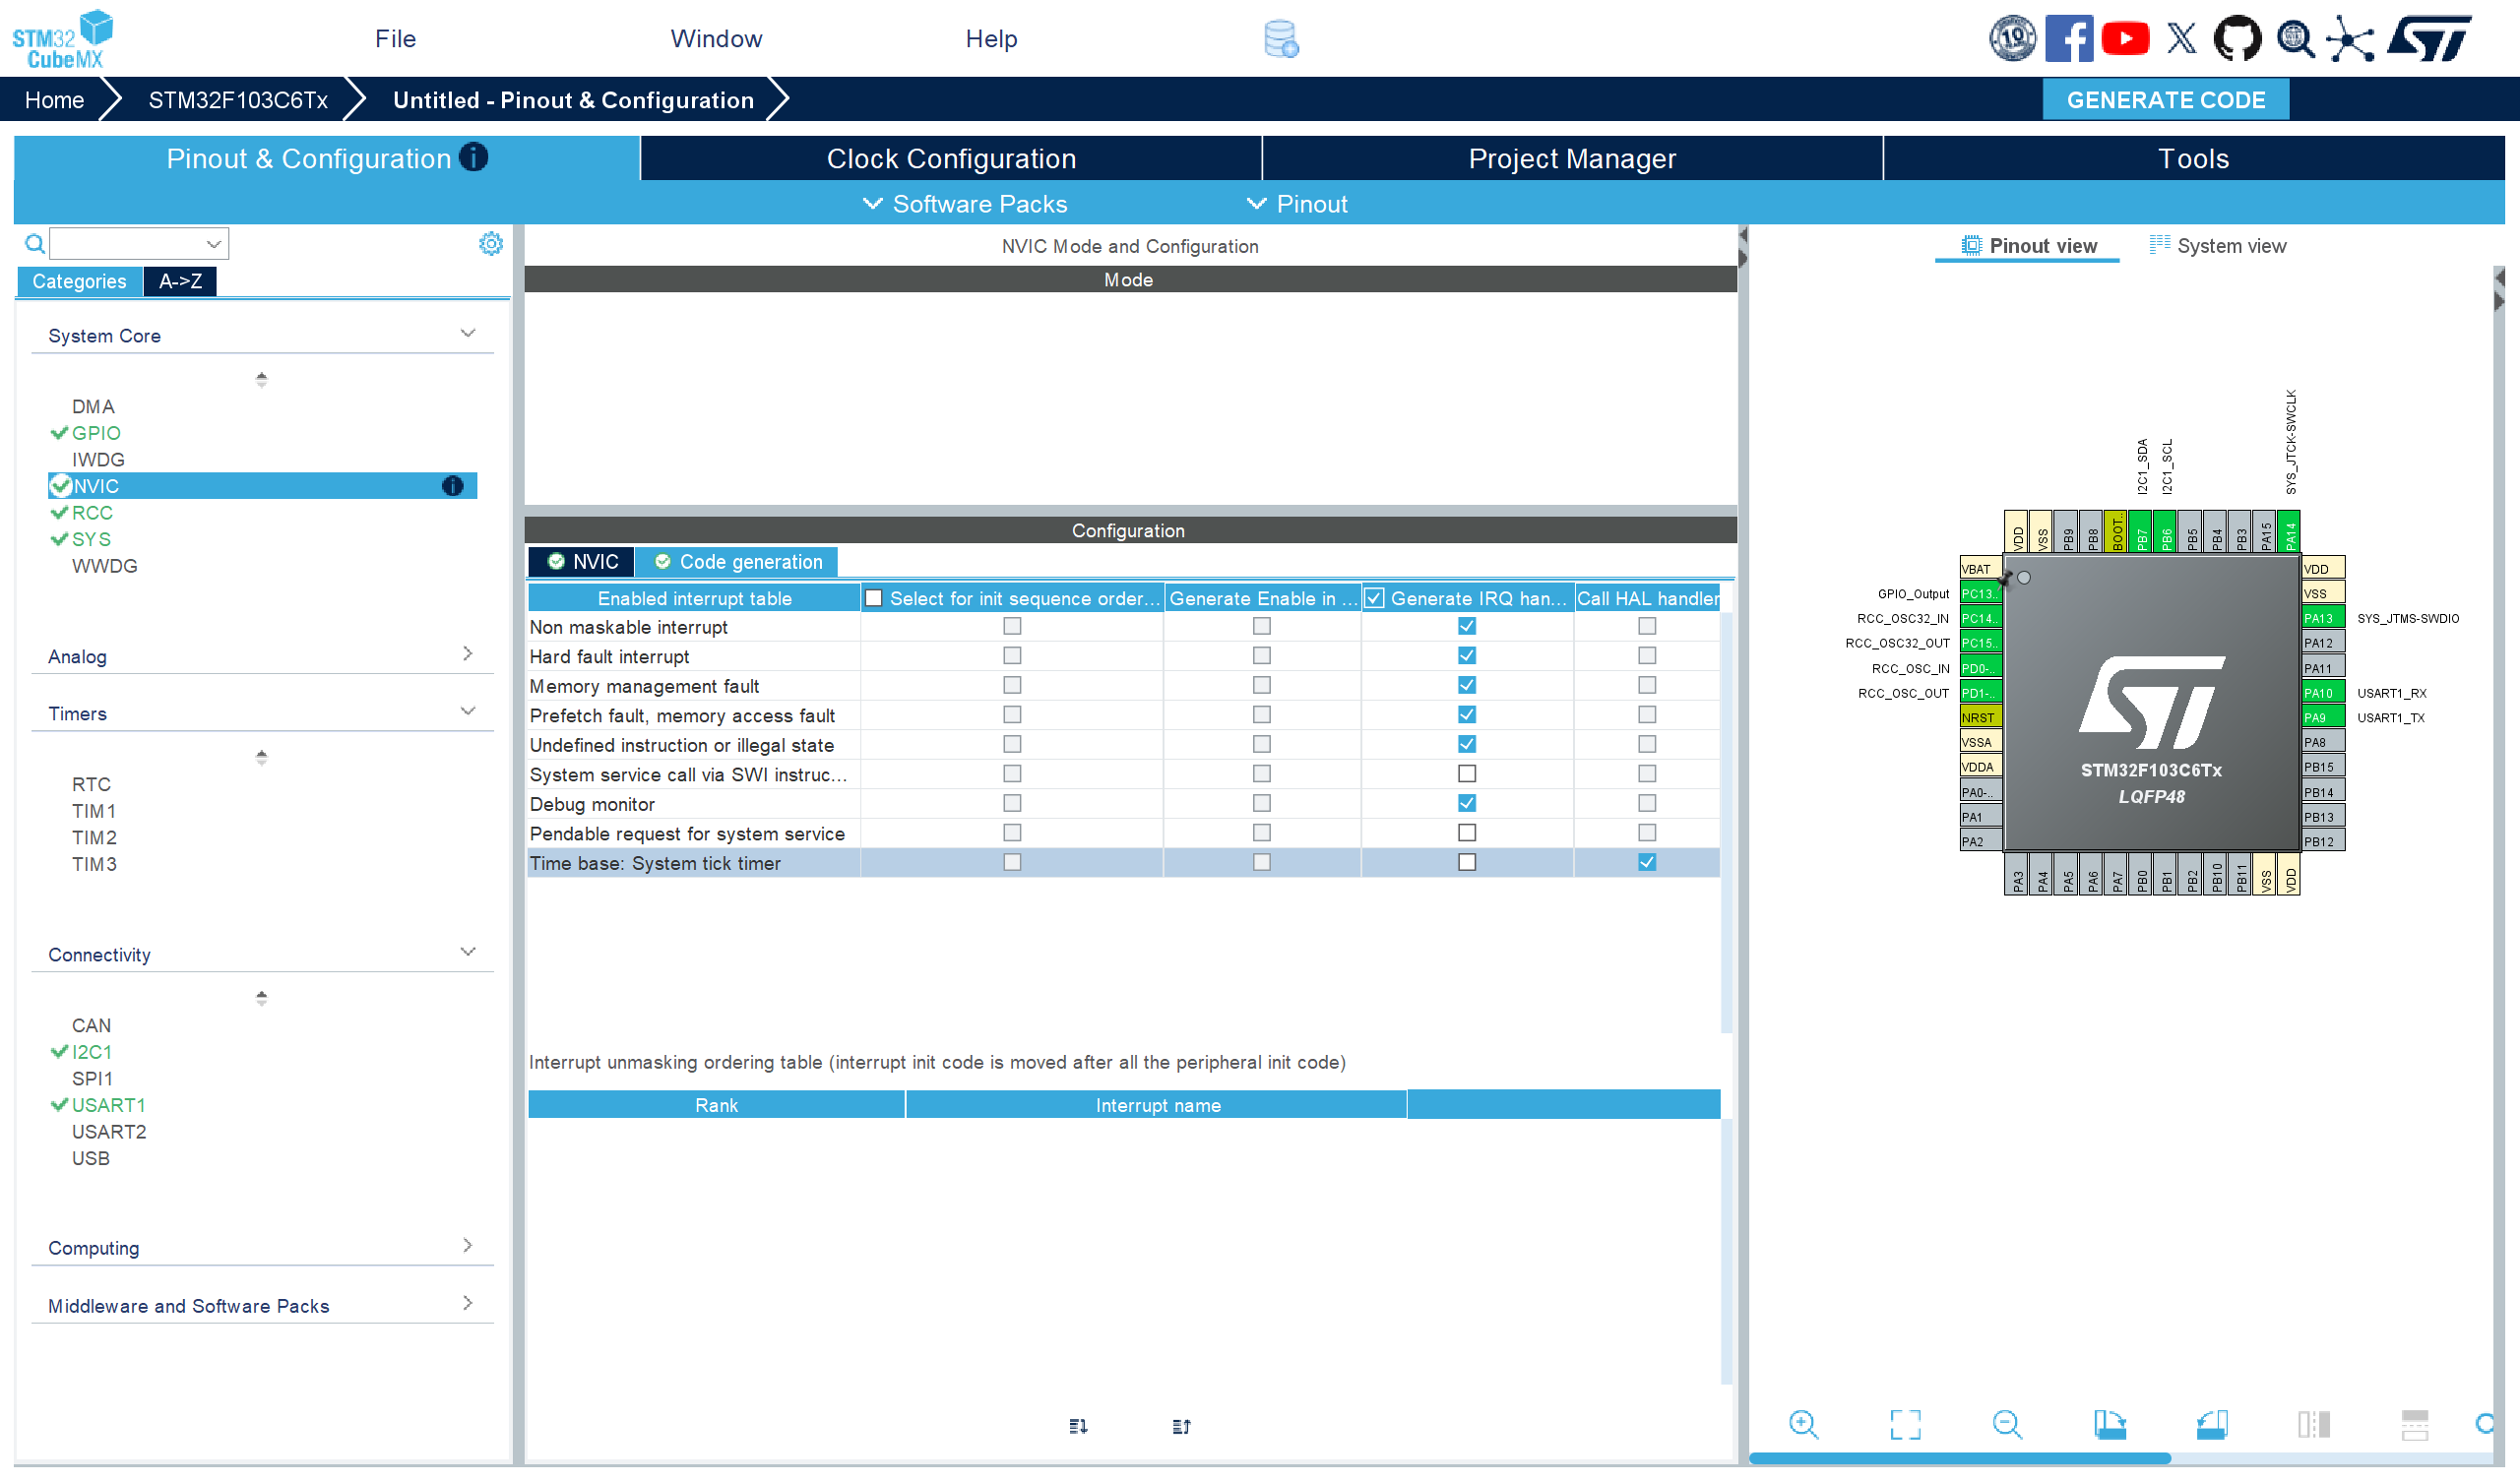Click the search magnifier in sidebar

point(34,244)
